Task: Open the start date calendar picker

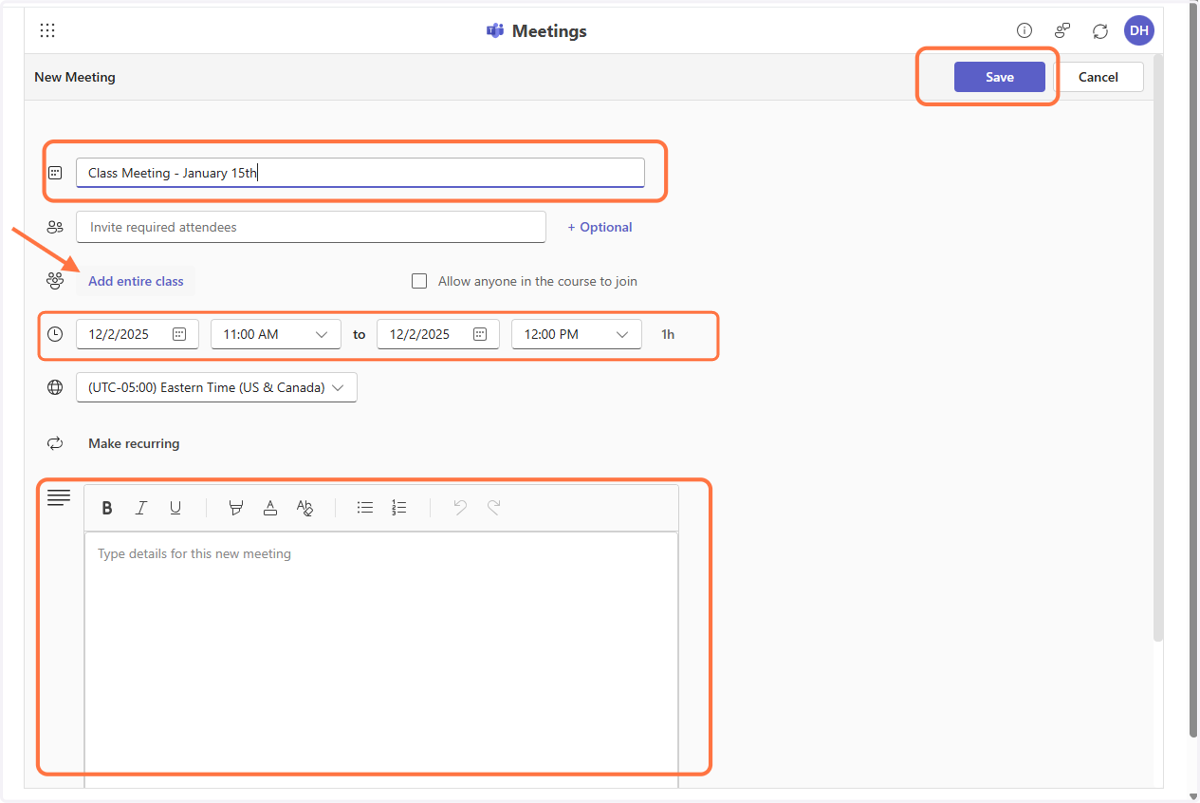Action: tap(179, 334)
